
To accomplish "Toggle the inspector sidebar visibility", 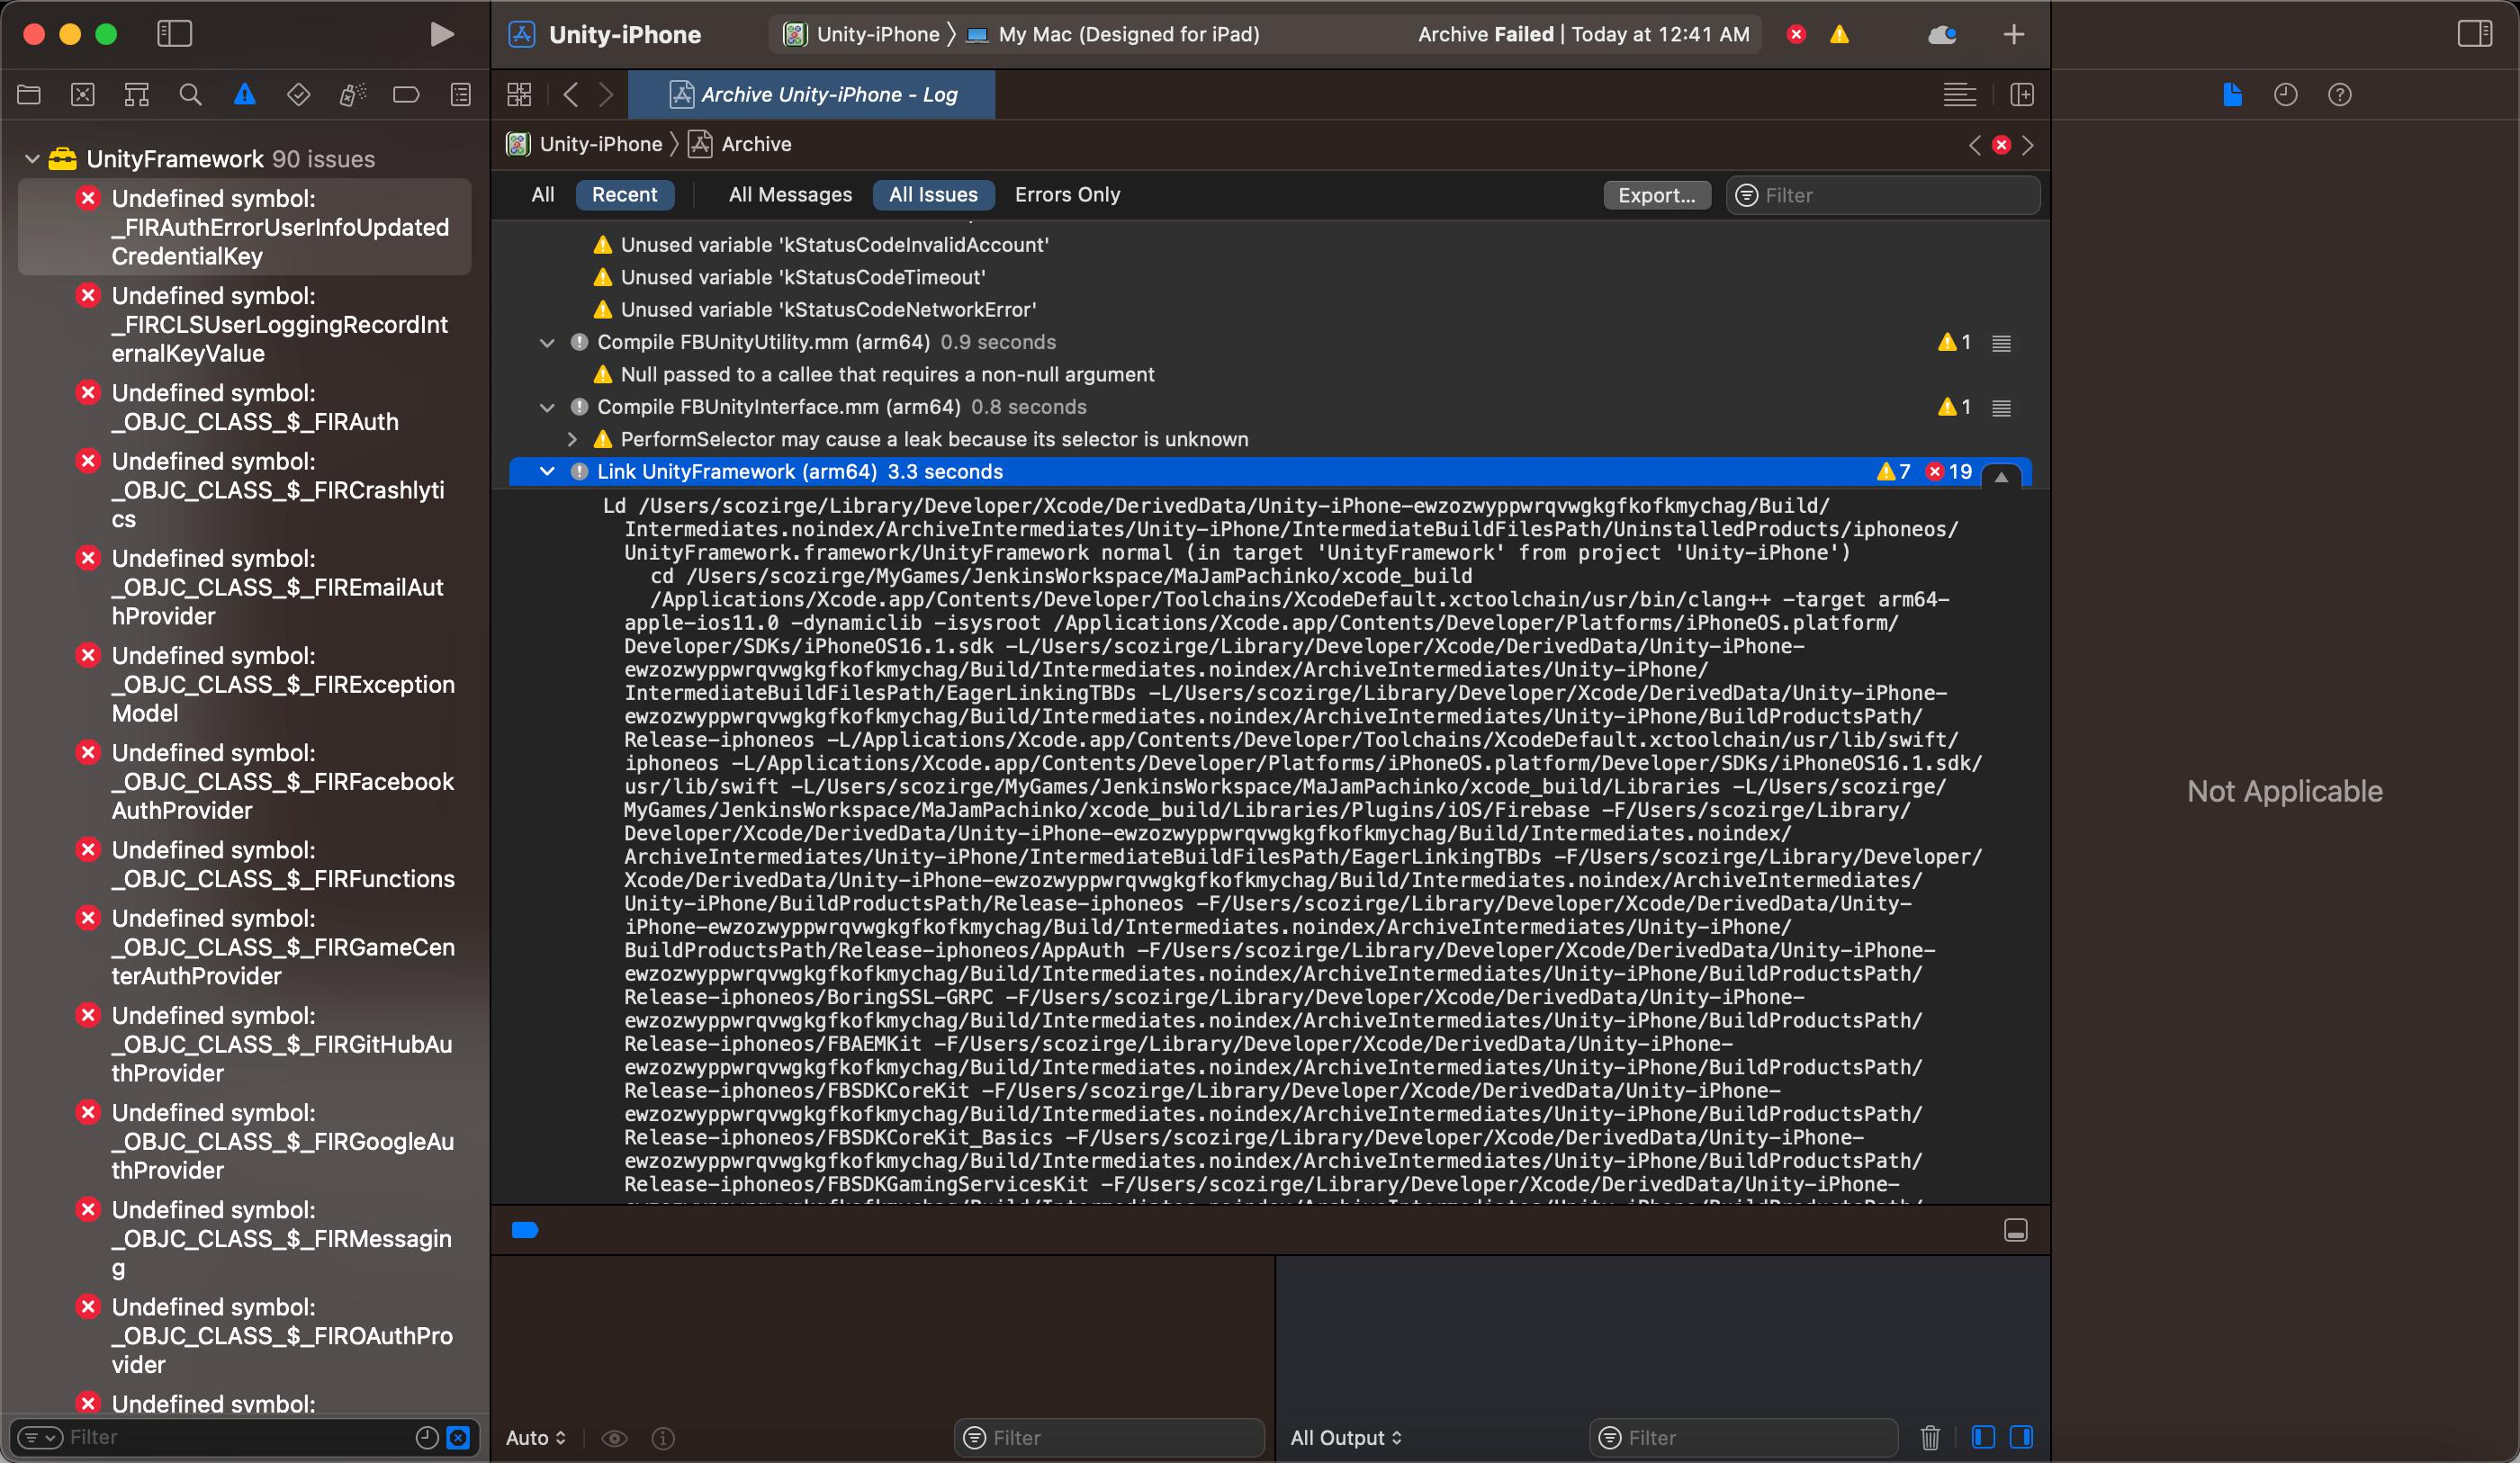I will [2474, 34].
